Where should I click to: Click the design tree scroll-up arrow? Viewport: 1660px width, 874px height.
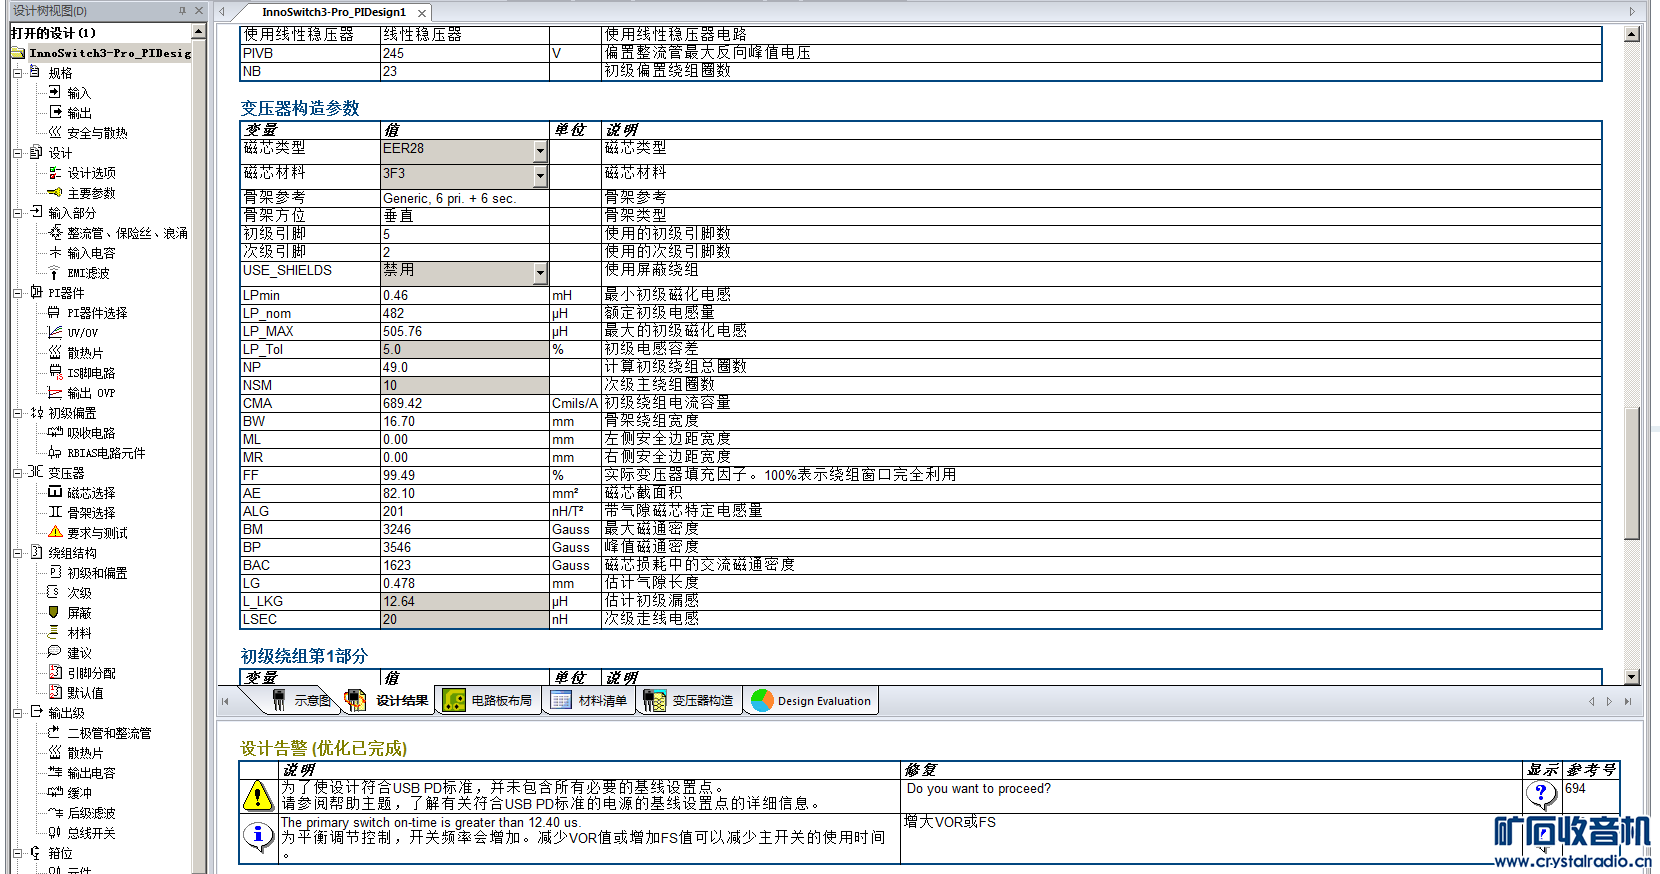pyautogui.click(x=198, y=32)
